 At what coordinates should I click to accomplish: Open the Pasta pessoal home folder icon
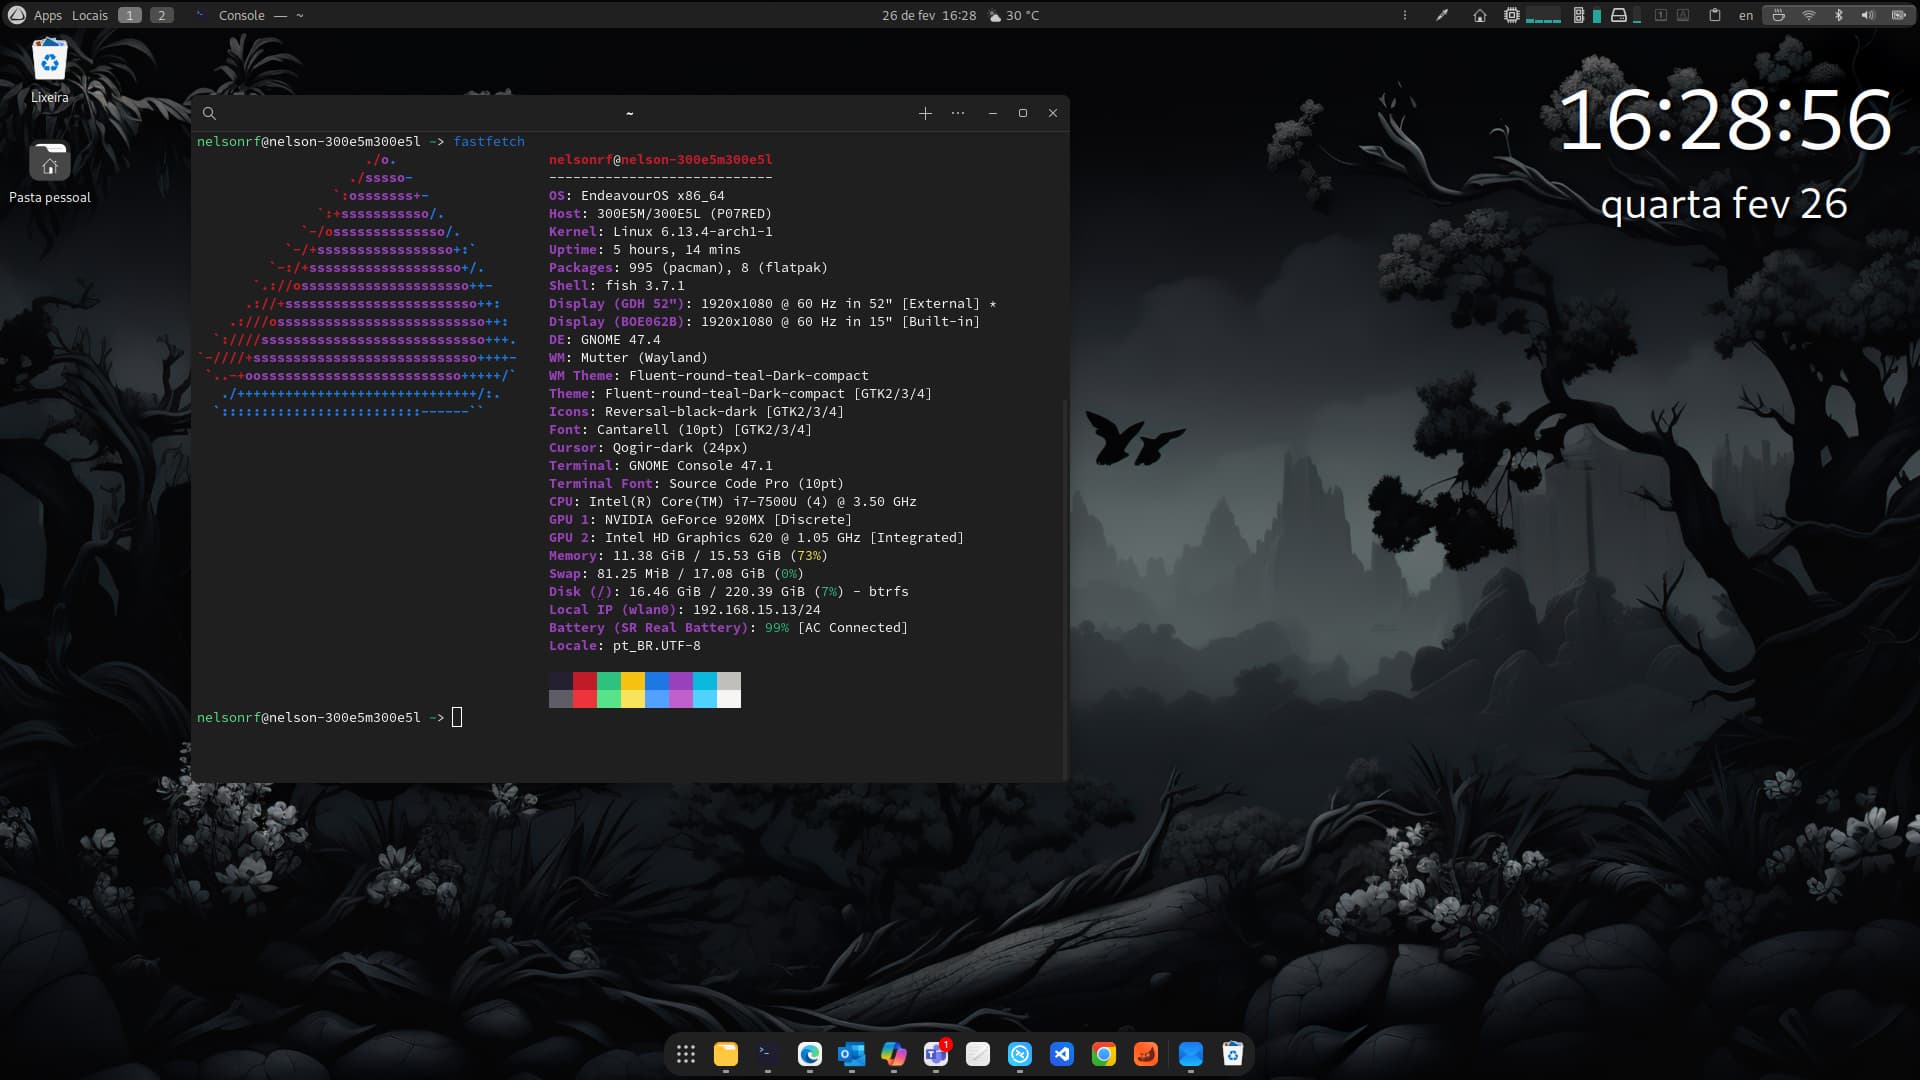pyautogui.click(x=49, y=172)
